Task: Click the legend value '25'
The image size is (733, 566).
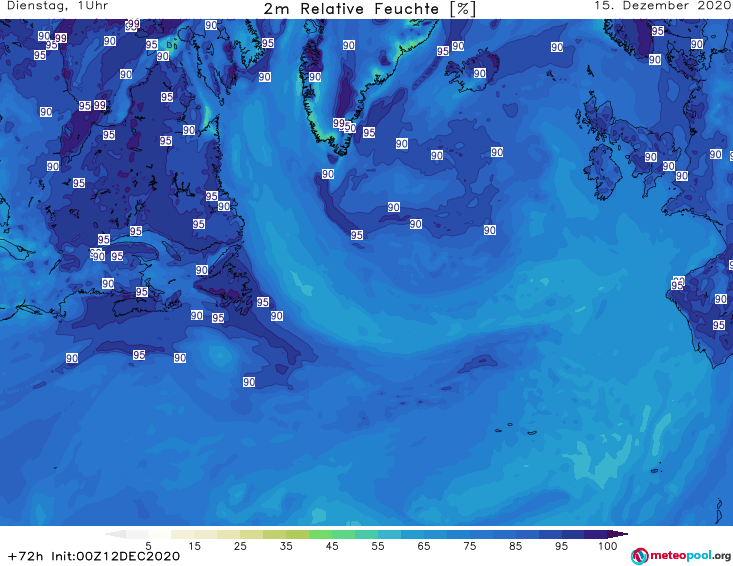Action: [240, 546]
